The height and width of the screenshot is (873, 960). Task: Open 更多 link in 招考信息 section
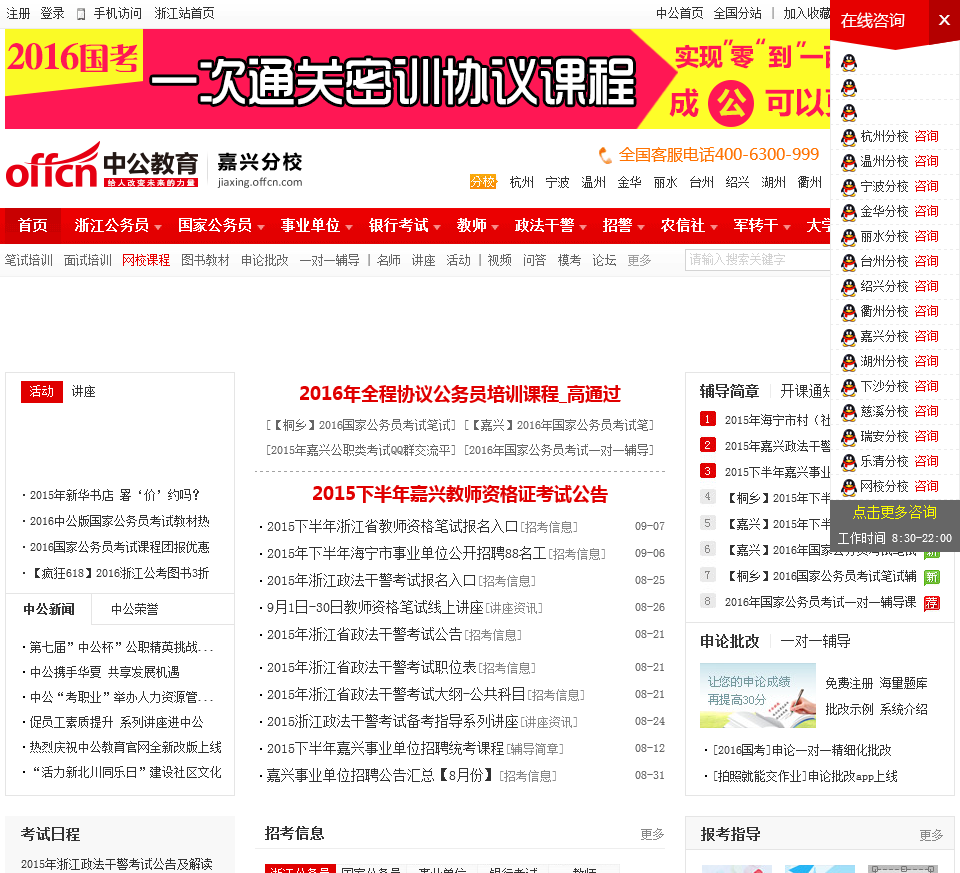point(652,834)
